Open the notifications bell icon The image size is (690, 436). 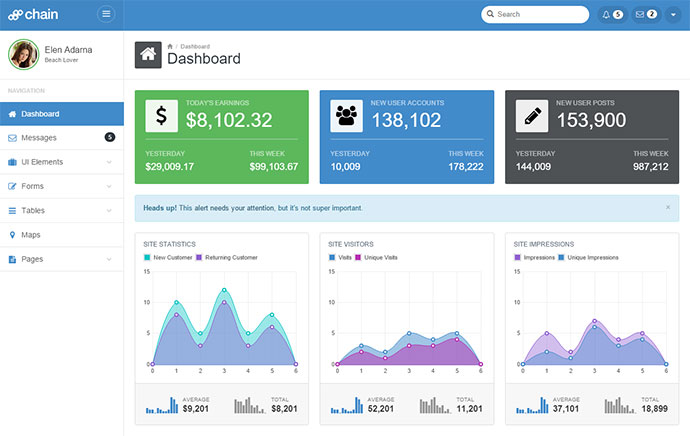point(611,14)
